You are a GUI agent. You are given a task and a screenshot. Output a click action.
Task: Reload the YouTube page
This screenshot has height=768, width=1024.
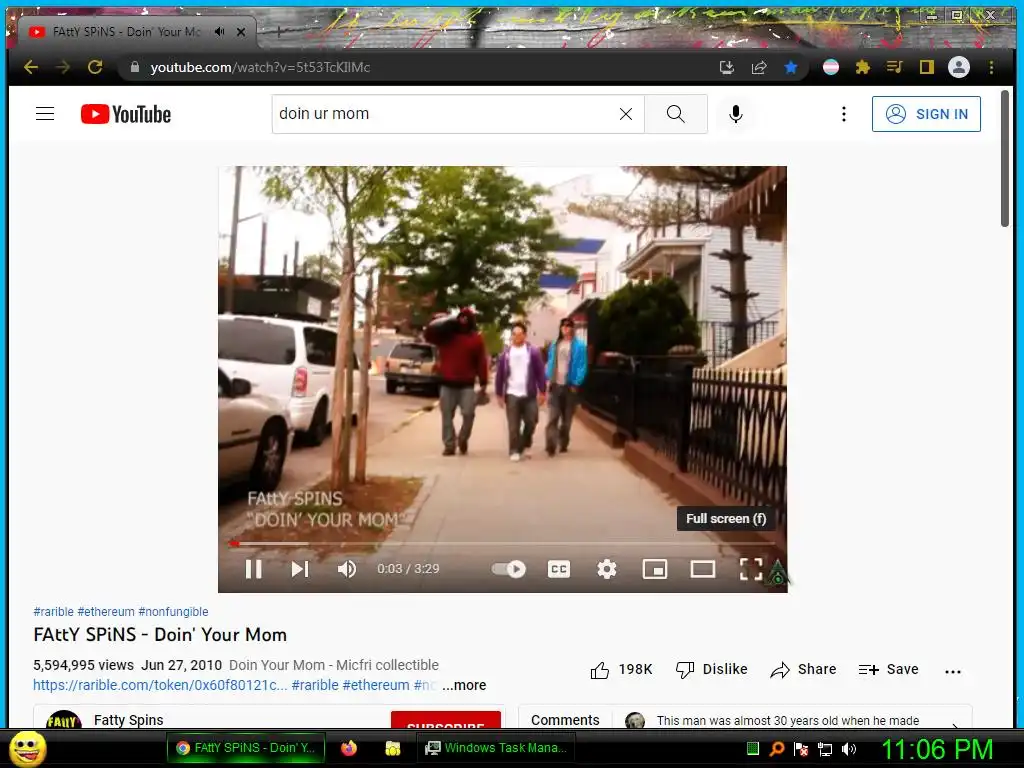click(95, 67)
